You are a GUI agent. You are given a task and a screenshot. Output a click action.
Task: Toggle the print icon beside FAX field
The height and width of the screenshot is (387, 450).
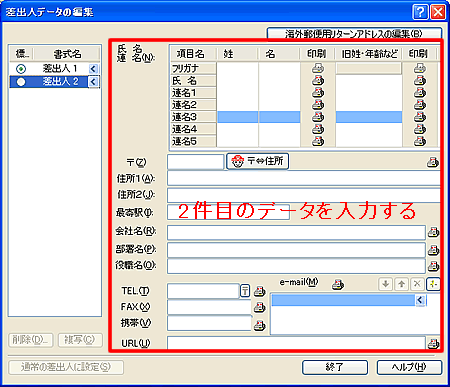(260, 307)
